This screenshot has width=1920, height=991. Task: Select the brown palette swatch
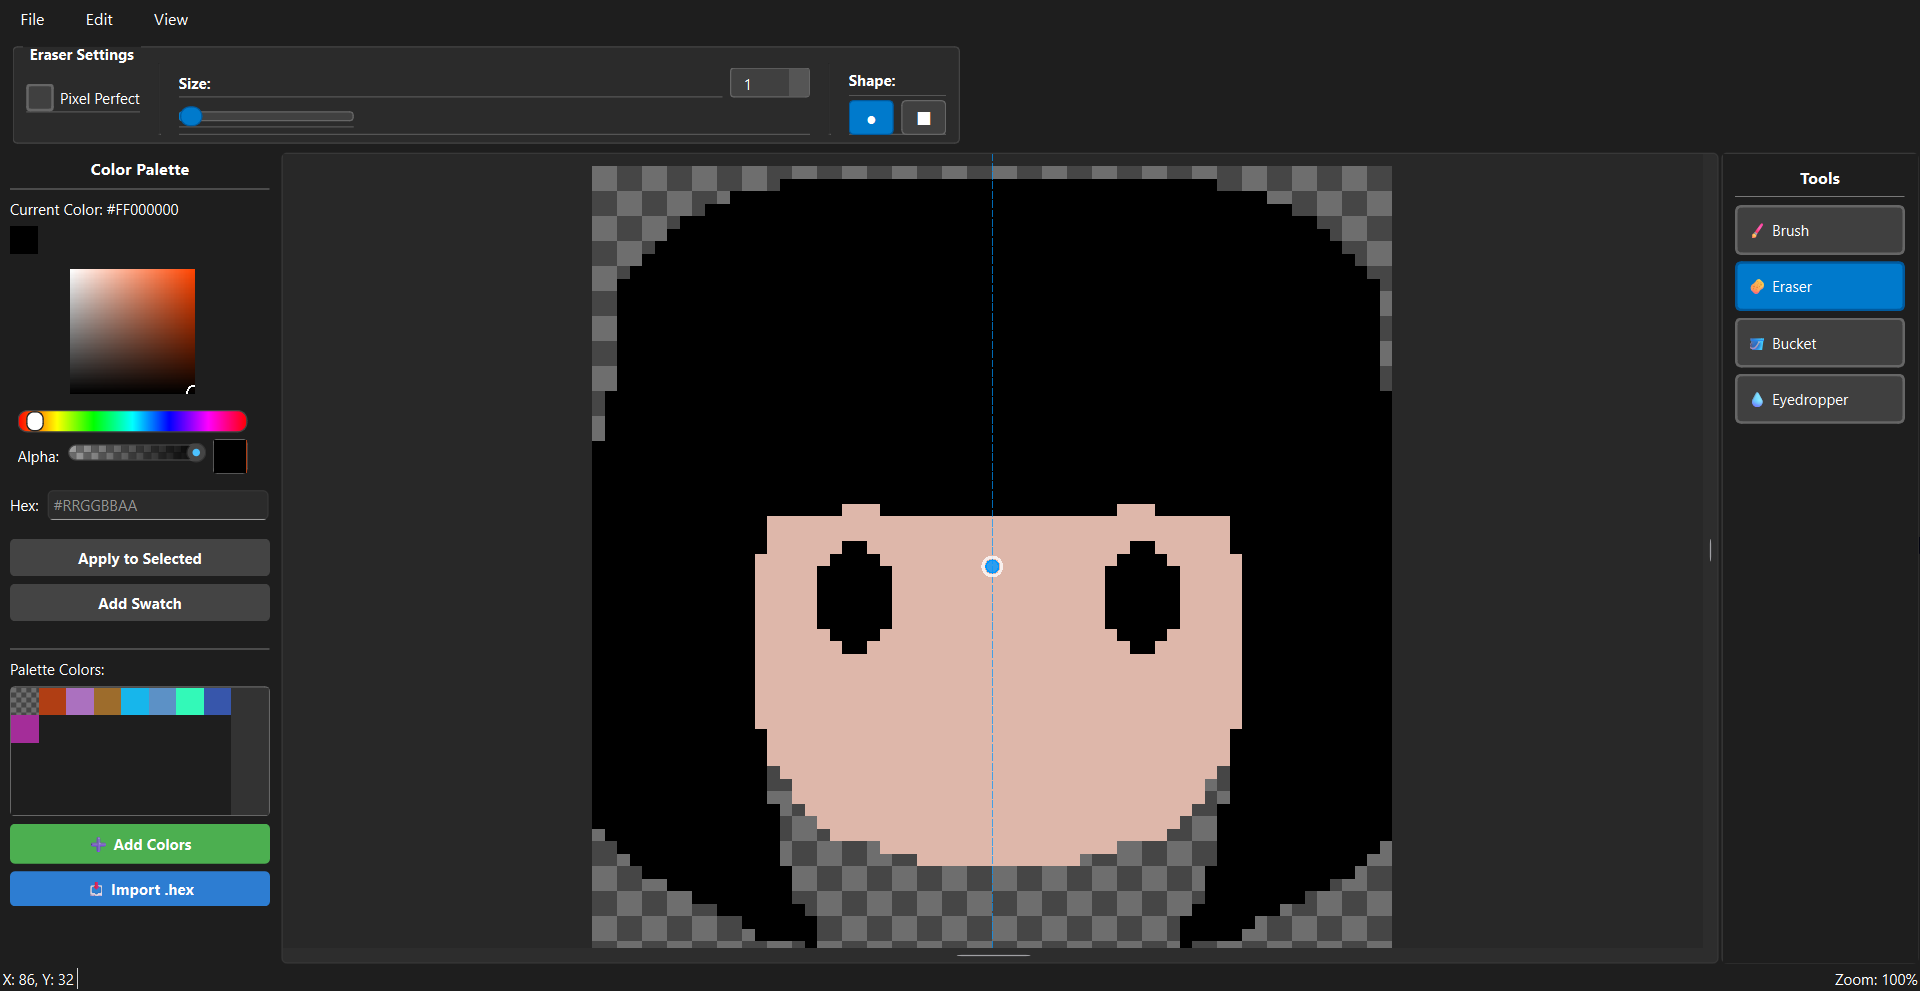tap(107, 701)
